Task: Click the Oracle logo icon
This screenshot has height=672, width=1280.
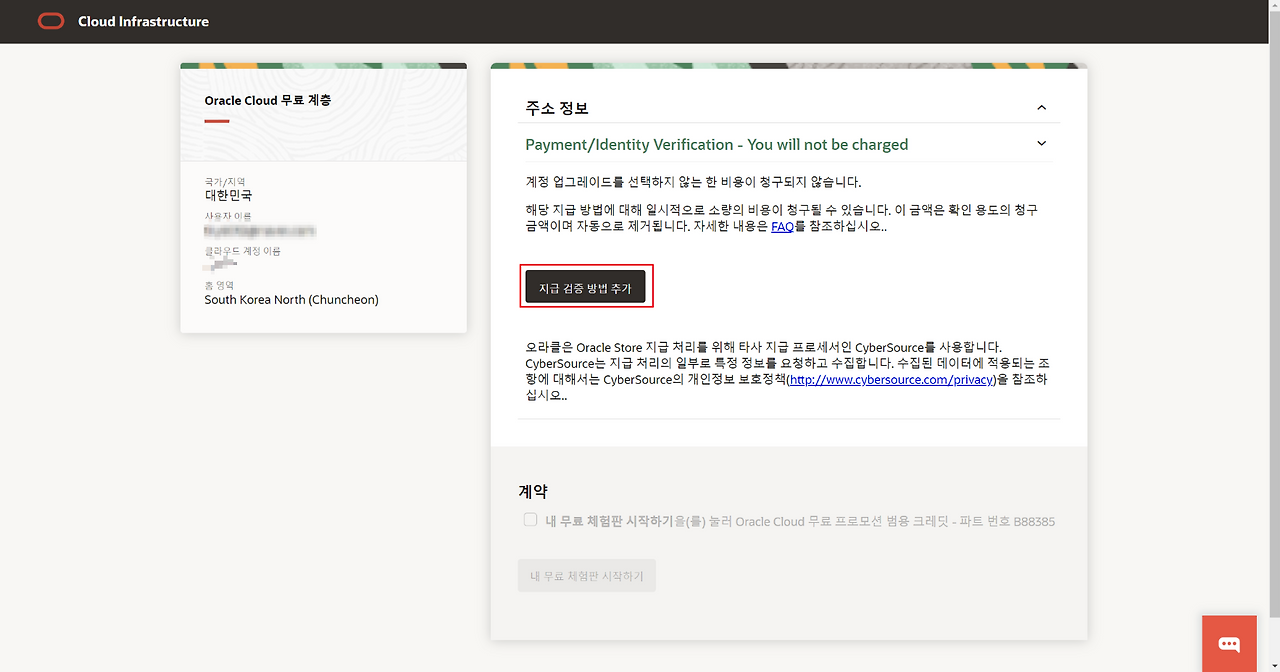Action: pyautogui.click(x=51, y=21)
